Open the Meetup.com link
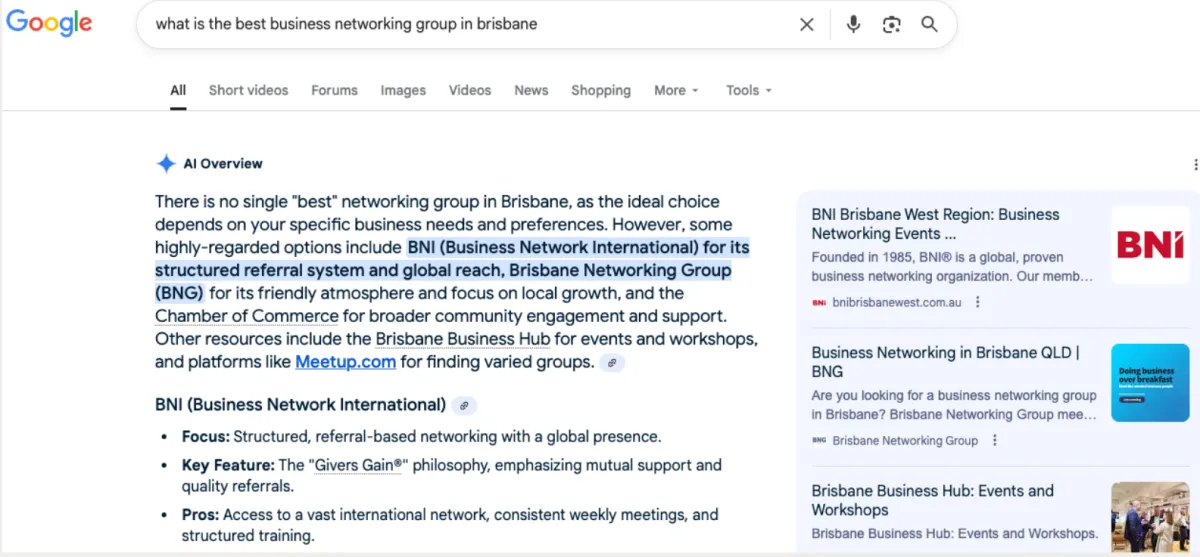The width and height of the screenshot is (1200, 557). tap(346, 362)
